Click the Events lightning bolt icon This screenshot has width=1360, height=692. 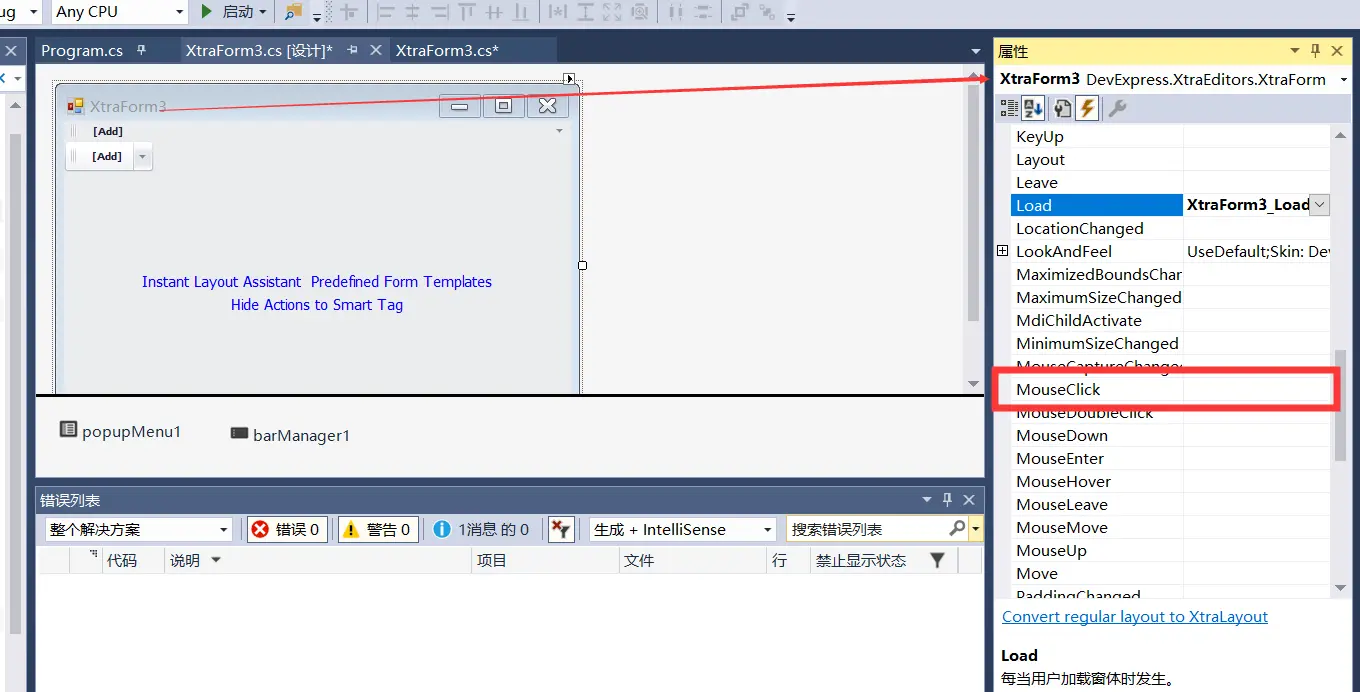(x=1087, y=108)
